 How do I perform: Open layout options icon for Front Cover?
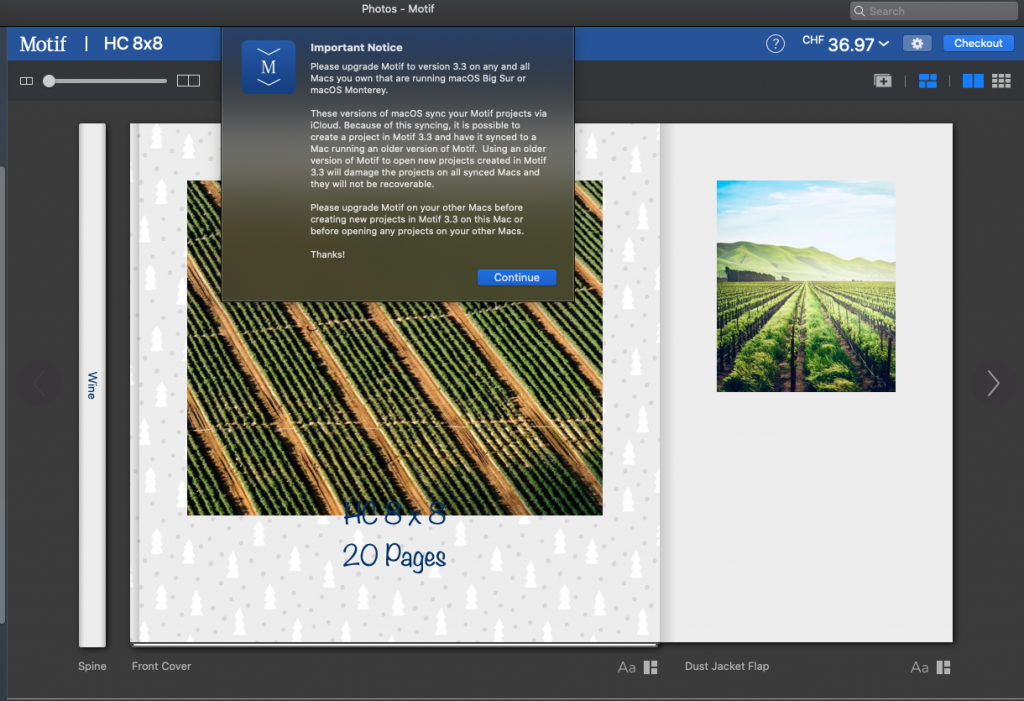650,667
